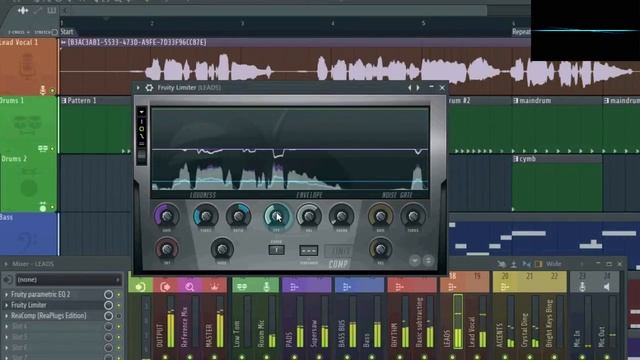Toggle the Drums 2 track mute LED

(x=52, y=207)
